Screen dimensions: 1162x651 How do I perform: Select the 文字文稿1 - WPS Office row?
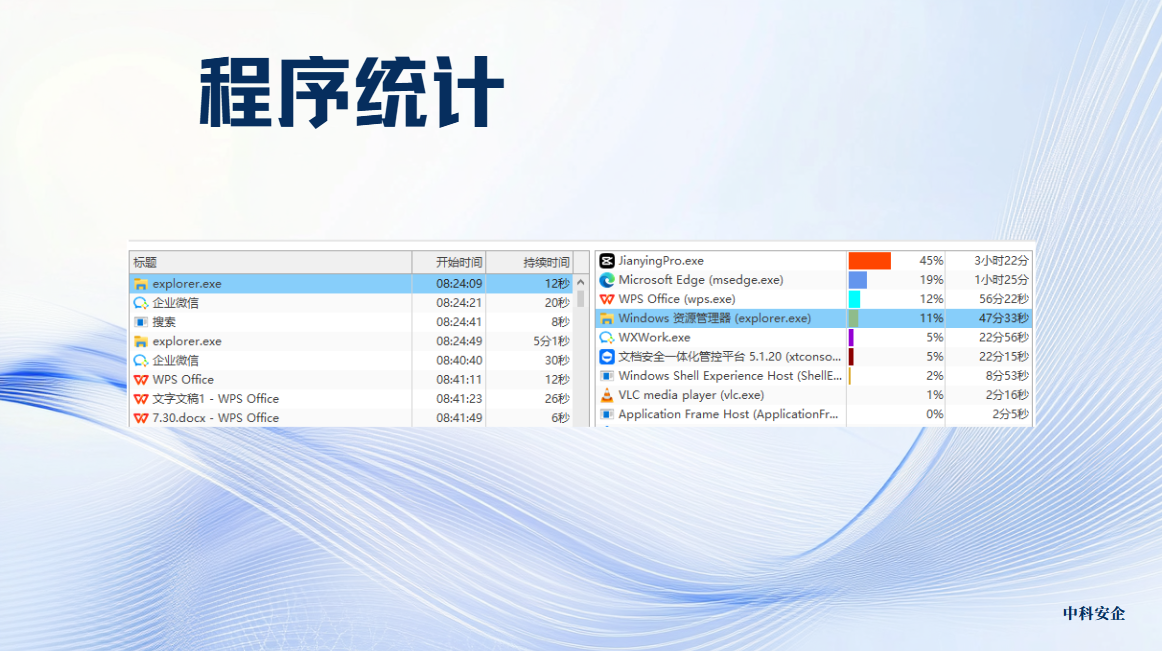click(351, 399)
